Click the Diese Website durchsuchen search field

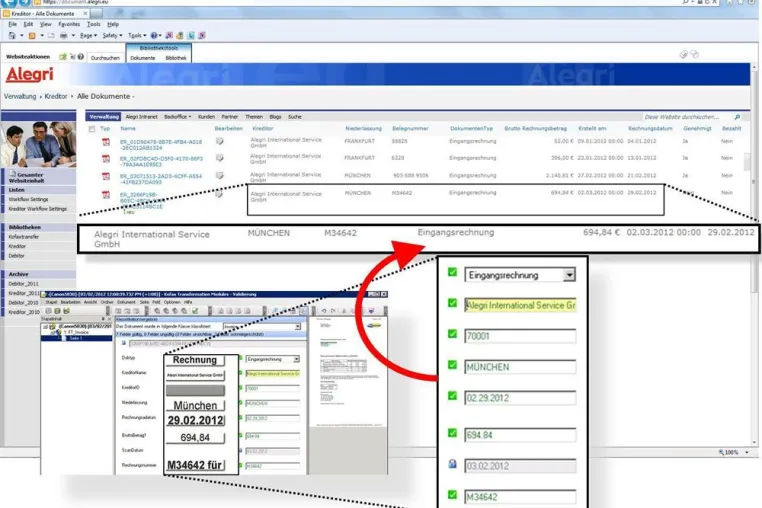pyautogui.click(x=687, y=117)
